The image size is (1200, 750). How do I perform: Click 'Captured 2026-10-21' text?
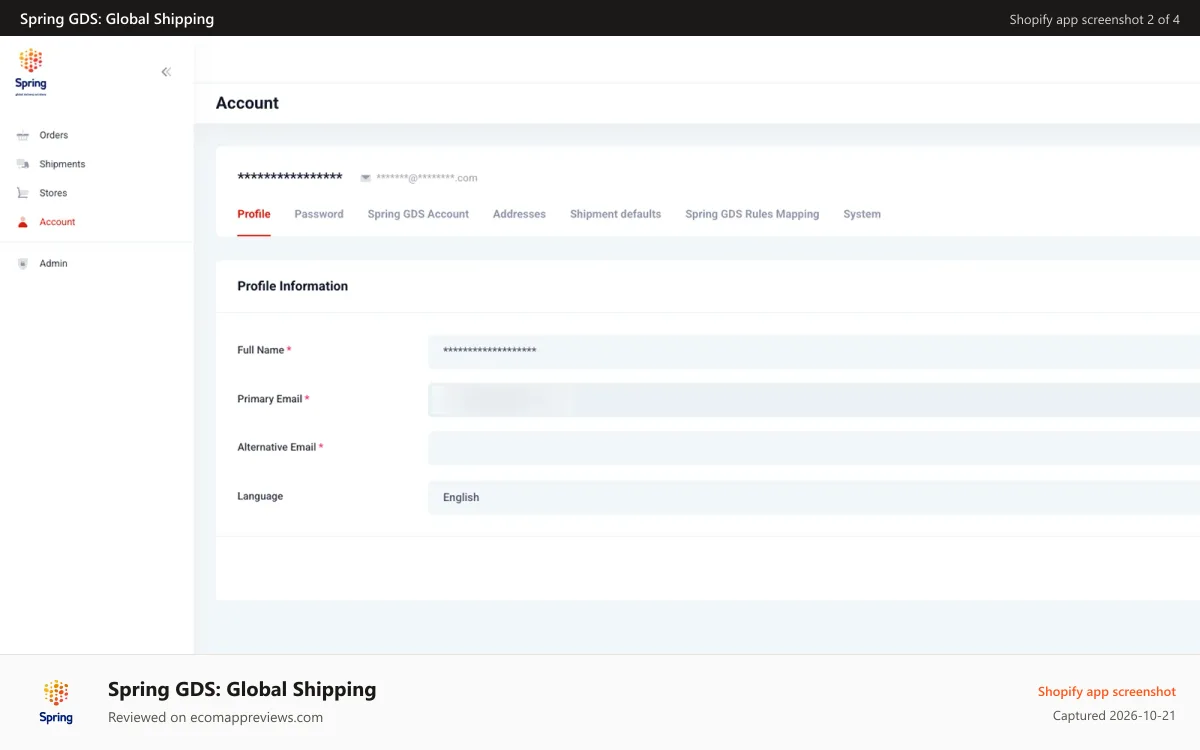click(x=1114, y=716)
